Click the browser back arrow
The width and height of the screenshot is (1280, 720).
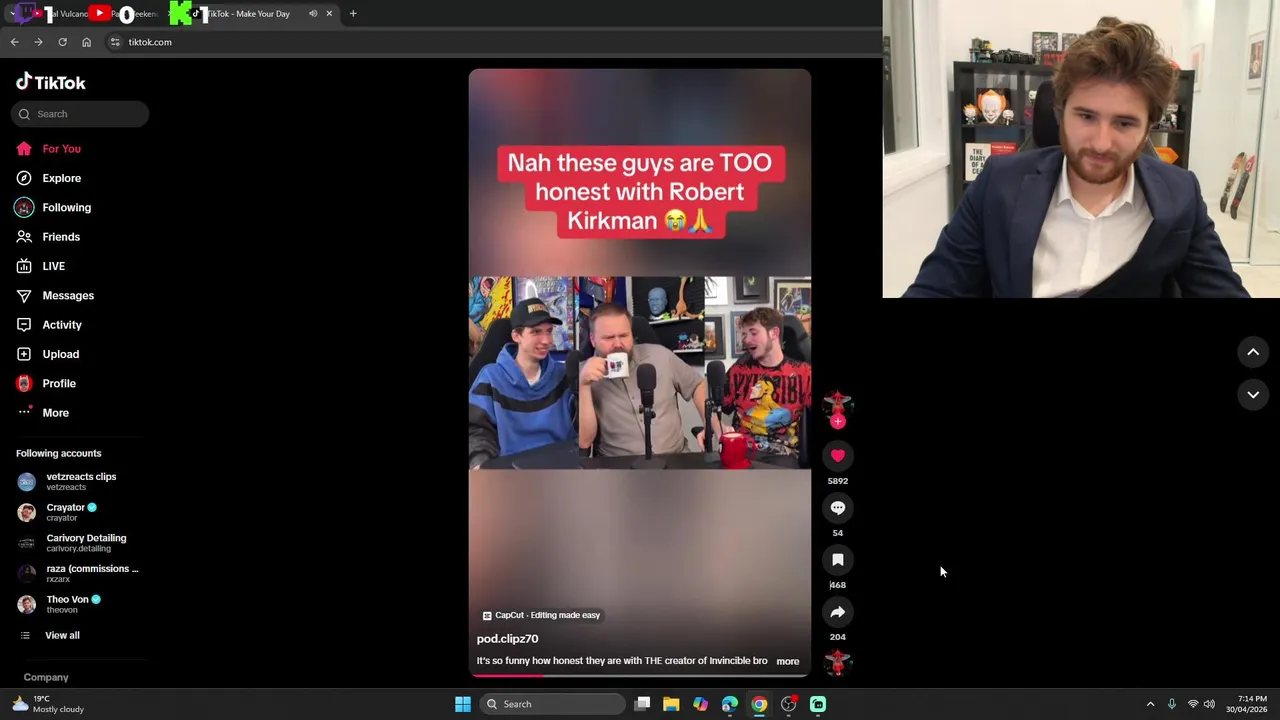pyautogui.click(x=14, y=42)
